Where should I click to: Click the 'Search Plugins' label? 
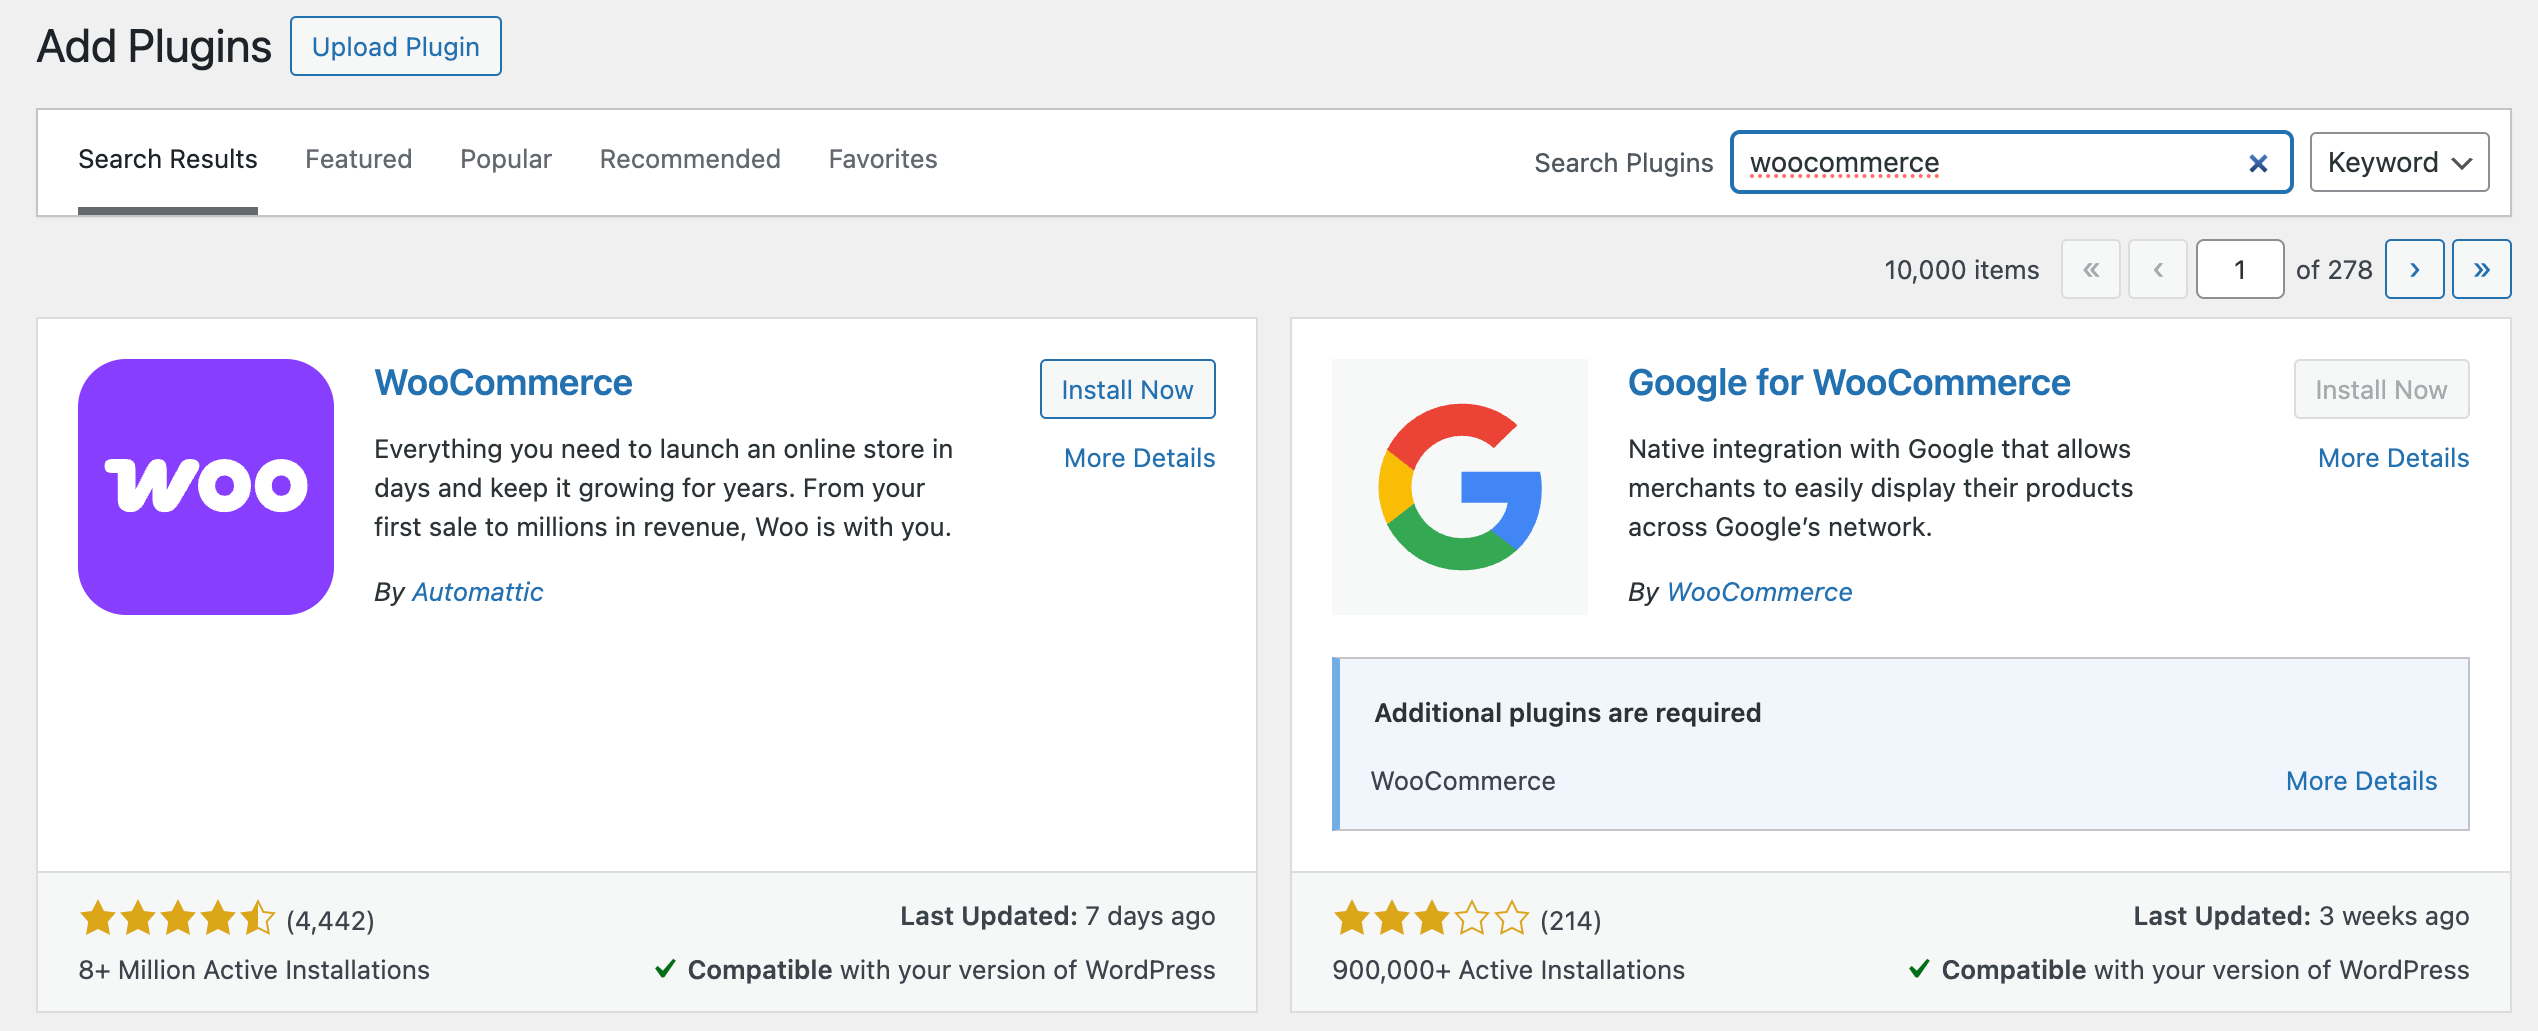pos(1623,163)
